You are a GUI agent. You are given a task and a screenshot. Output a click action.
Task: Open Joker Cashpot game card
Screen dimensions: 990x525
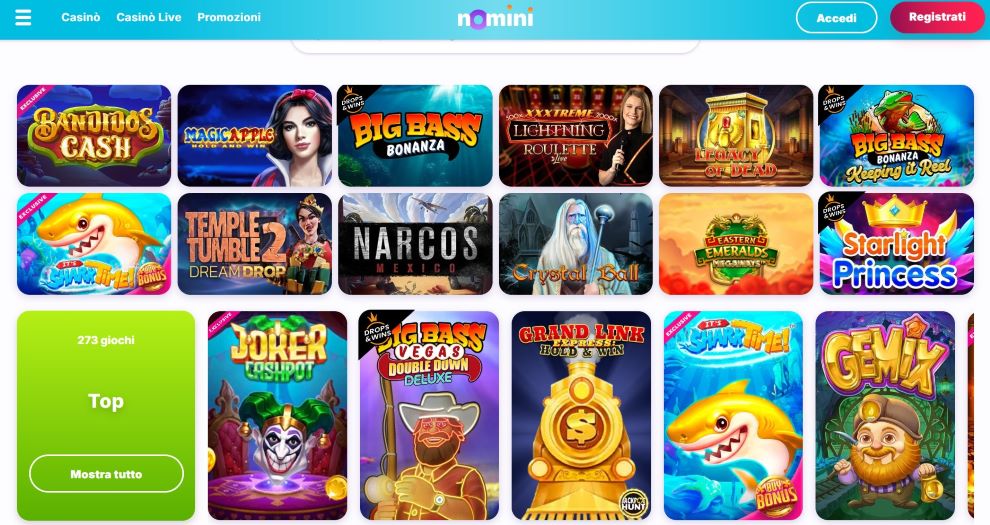pos(277,415)
